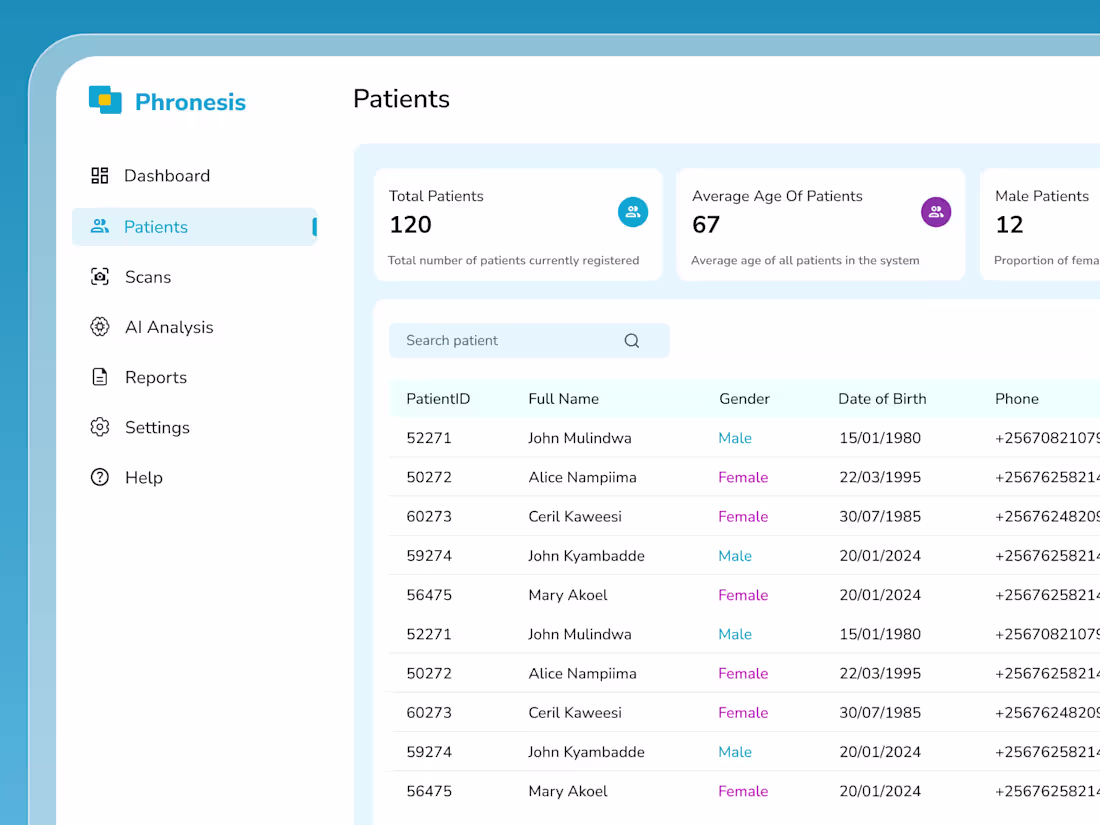The height and width of the screenshot is (825, 1100).
Task: Click the Patients page heading
Action: [401, 98]
